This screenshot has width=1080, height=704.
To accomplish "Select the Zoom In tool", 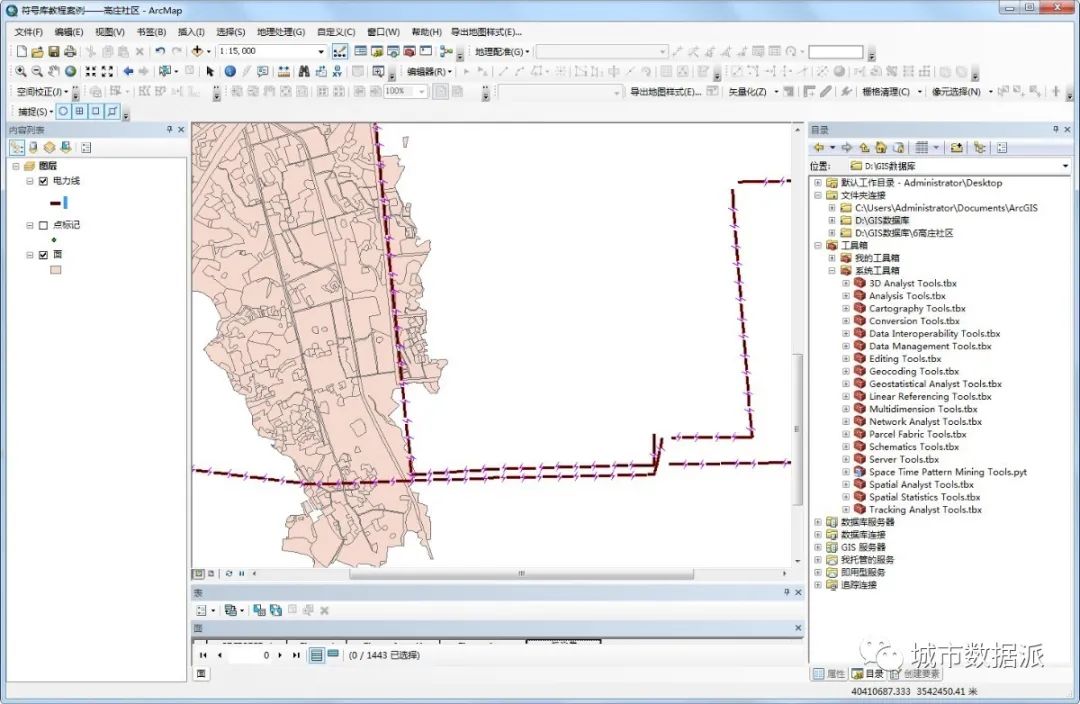I will pyautogui.click(x=21, y=71).
